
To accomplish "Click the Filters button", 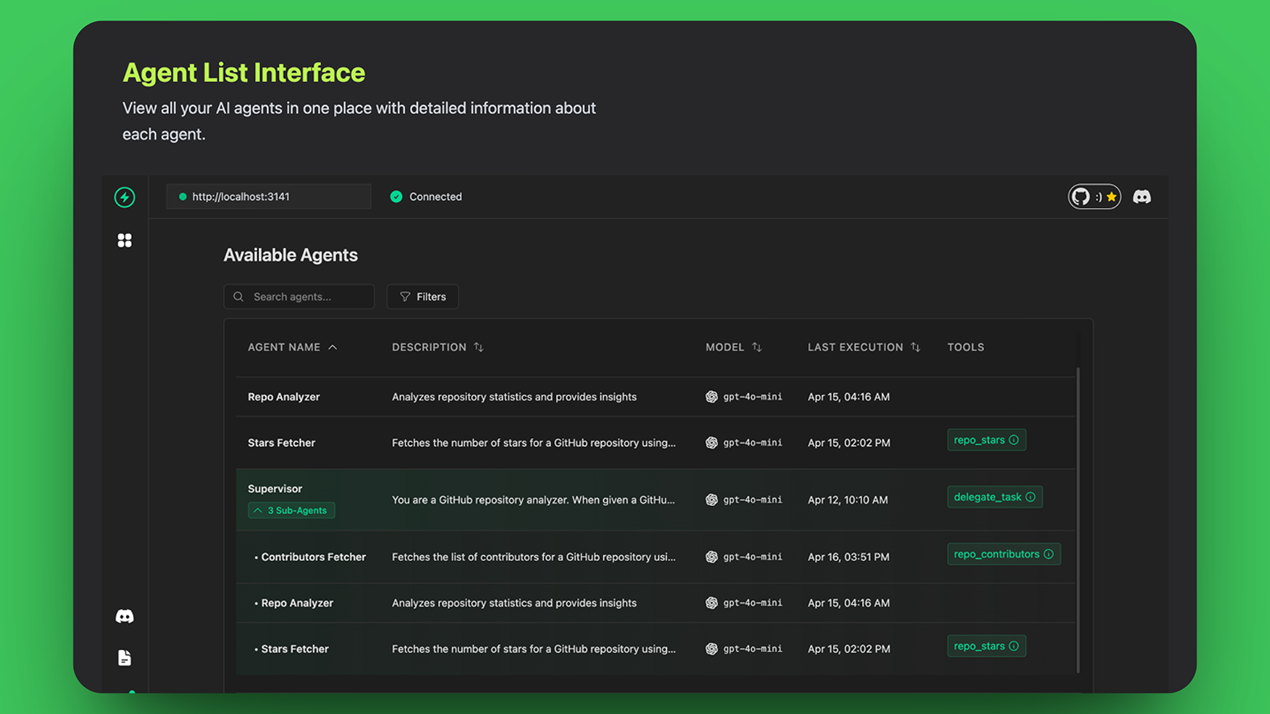I will click(423, 297).
